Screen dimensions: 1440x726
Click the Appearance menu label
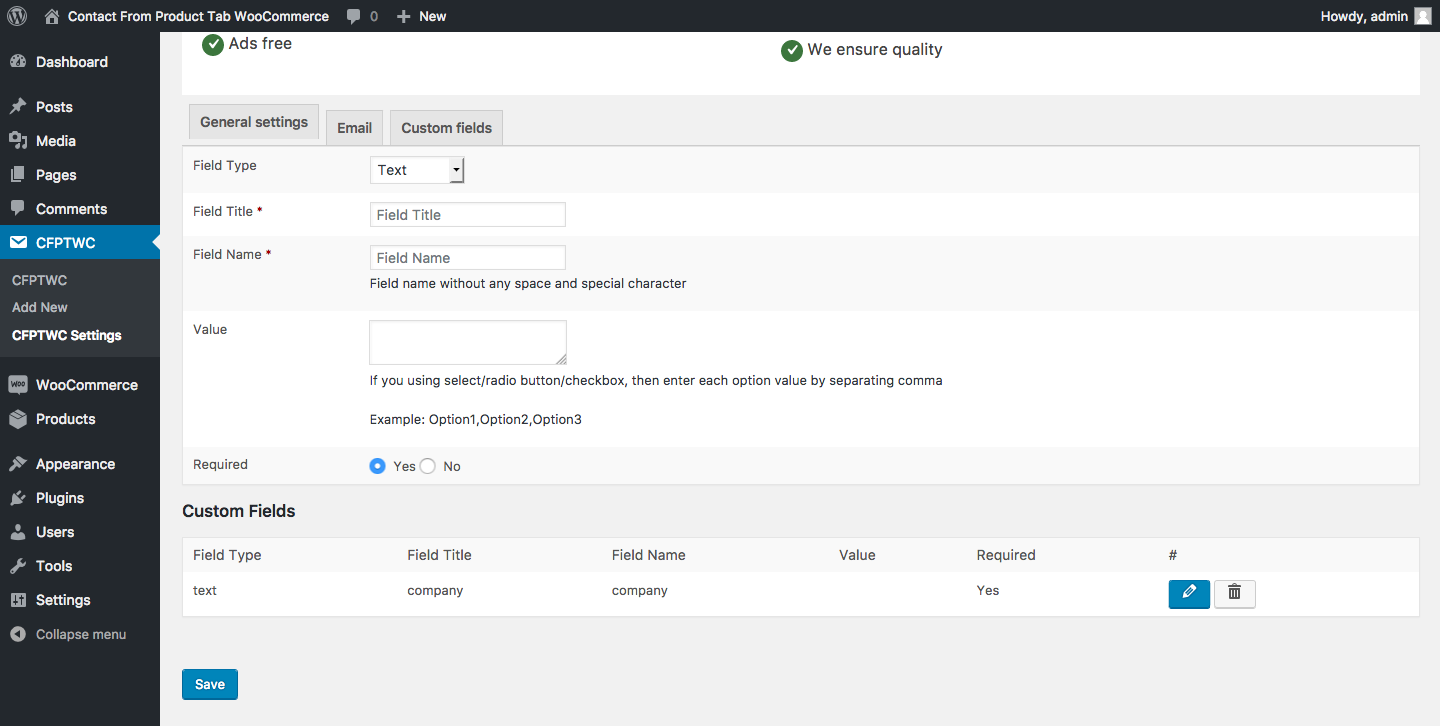[x=75, y=464]
